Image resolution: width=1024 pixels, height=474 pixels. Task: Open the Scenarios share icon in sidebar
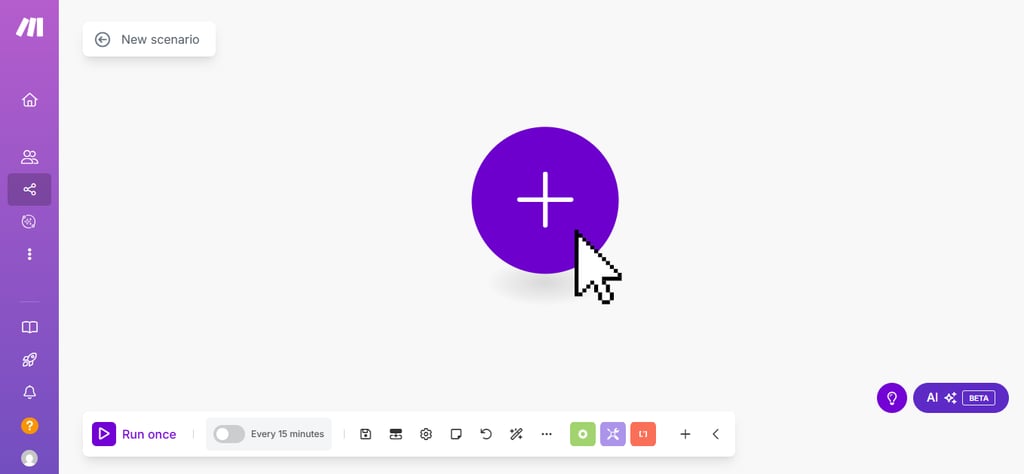click(x=29, y=189)
